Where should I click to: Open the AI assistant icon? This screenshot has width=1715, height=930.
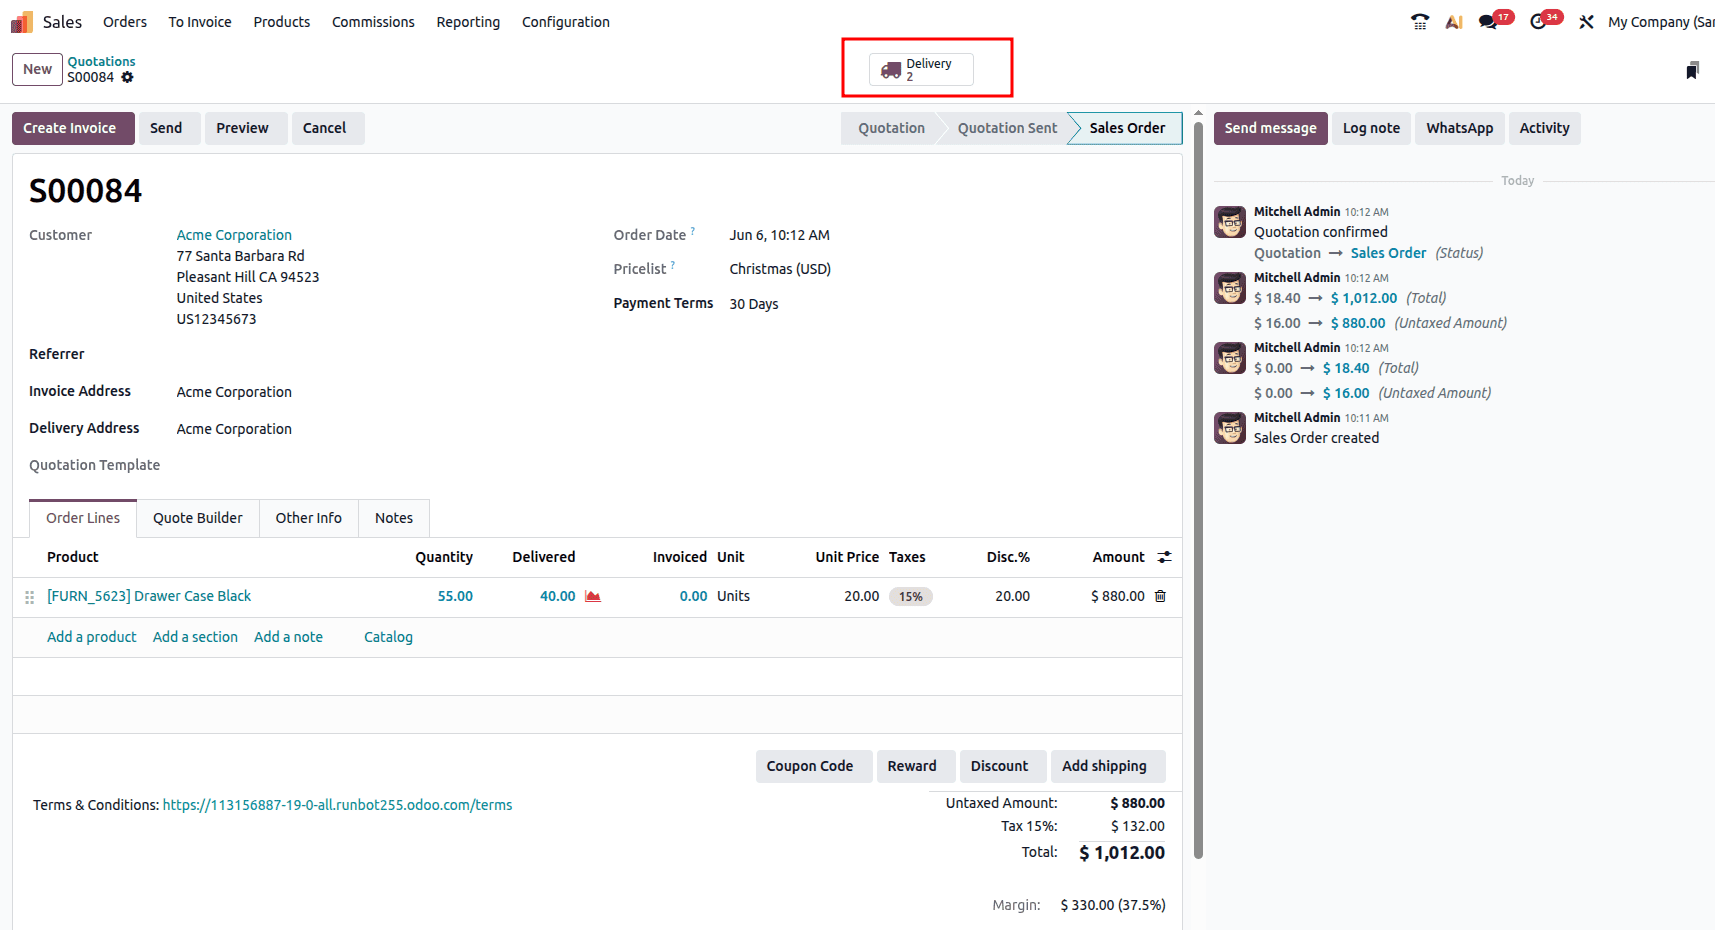[x=1454, y=22]
